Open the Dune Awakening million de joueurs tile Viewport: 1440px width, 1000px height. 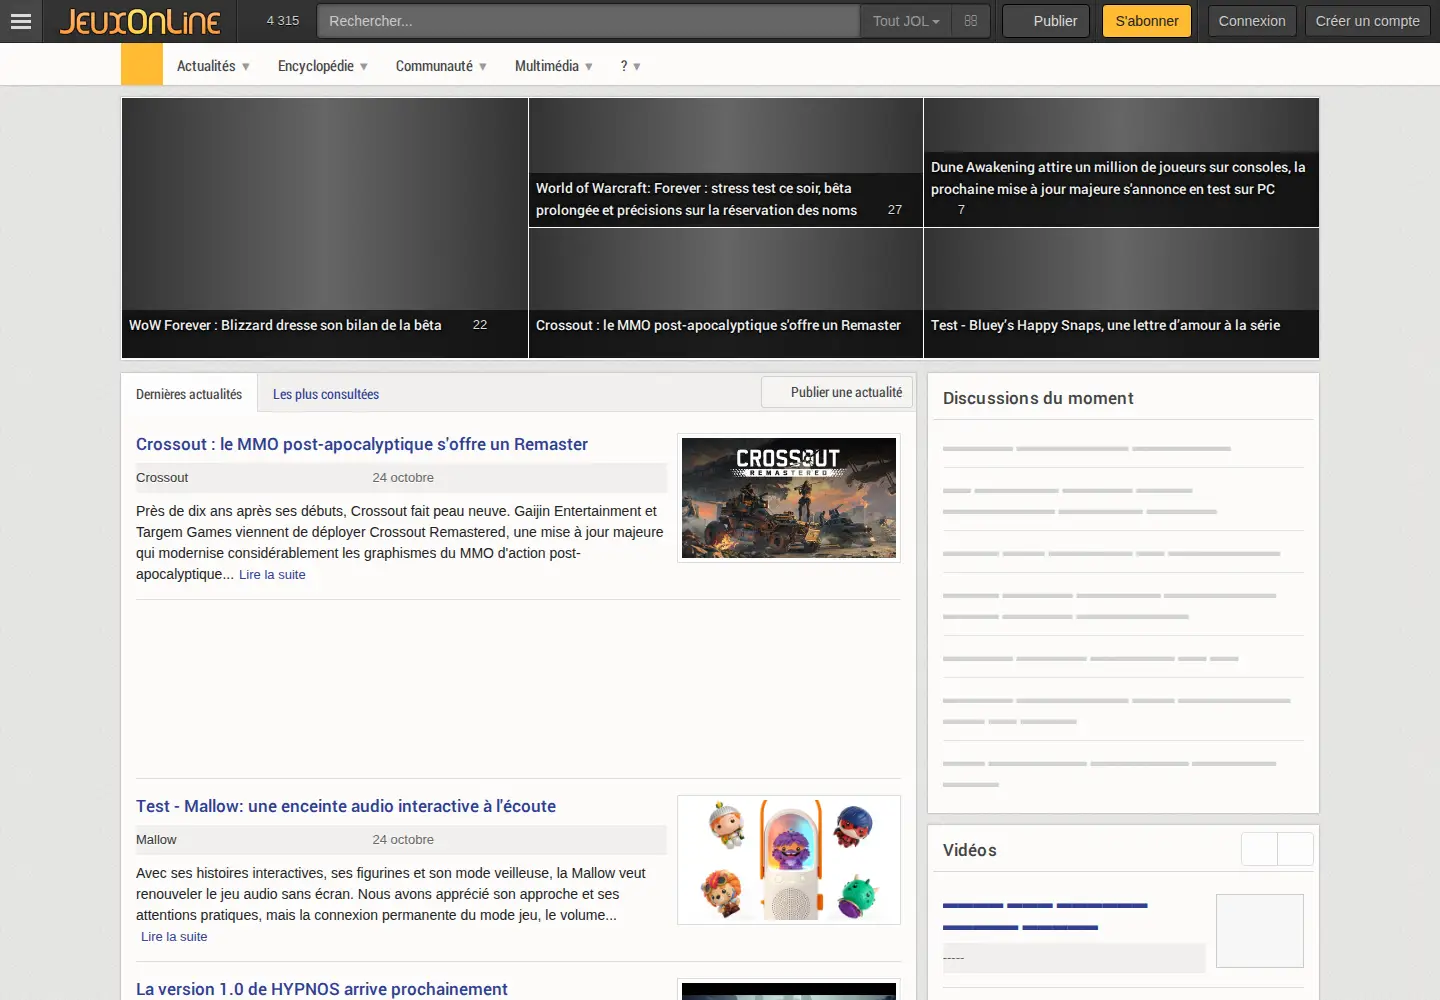(x=1121, y=162)
